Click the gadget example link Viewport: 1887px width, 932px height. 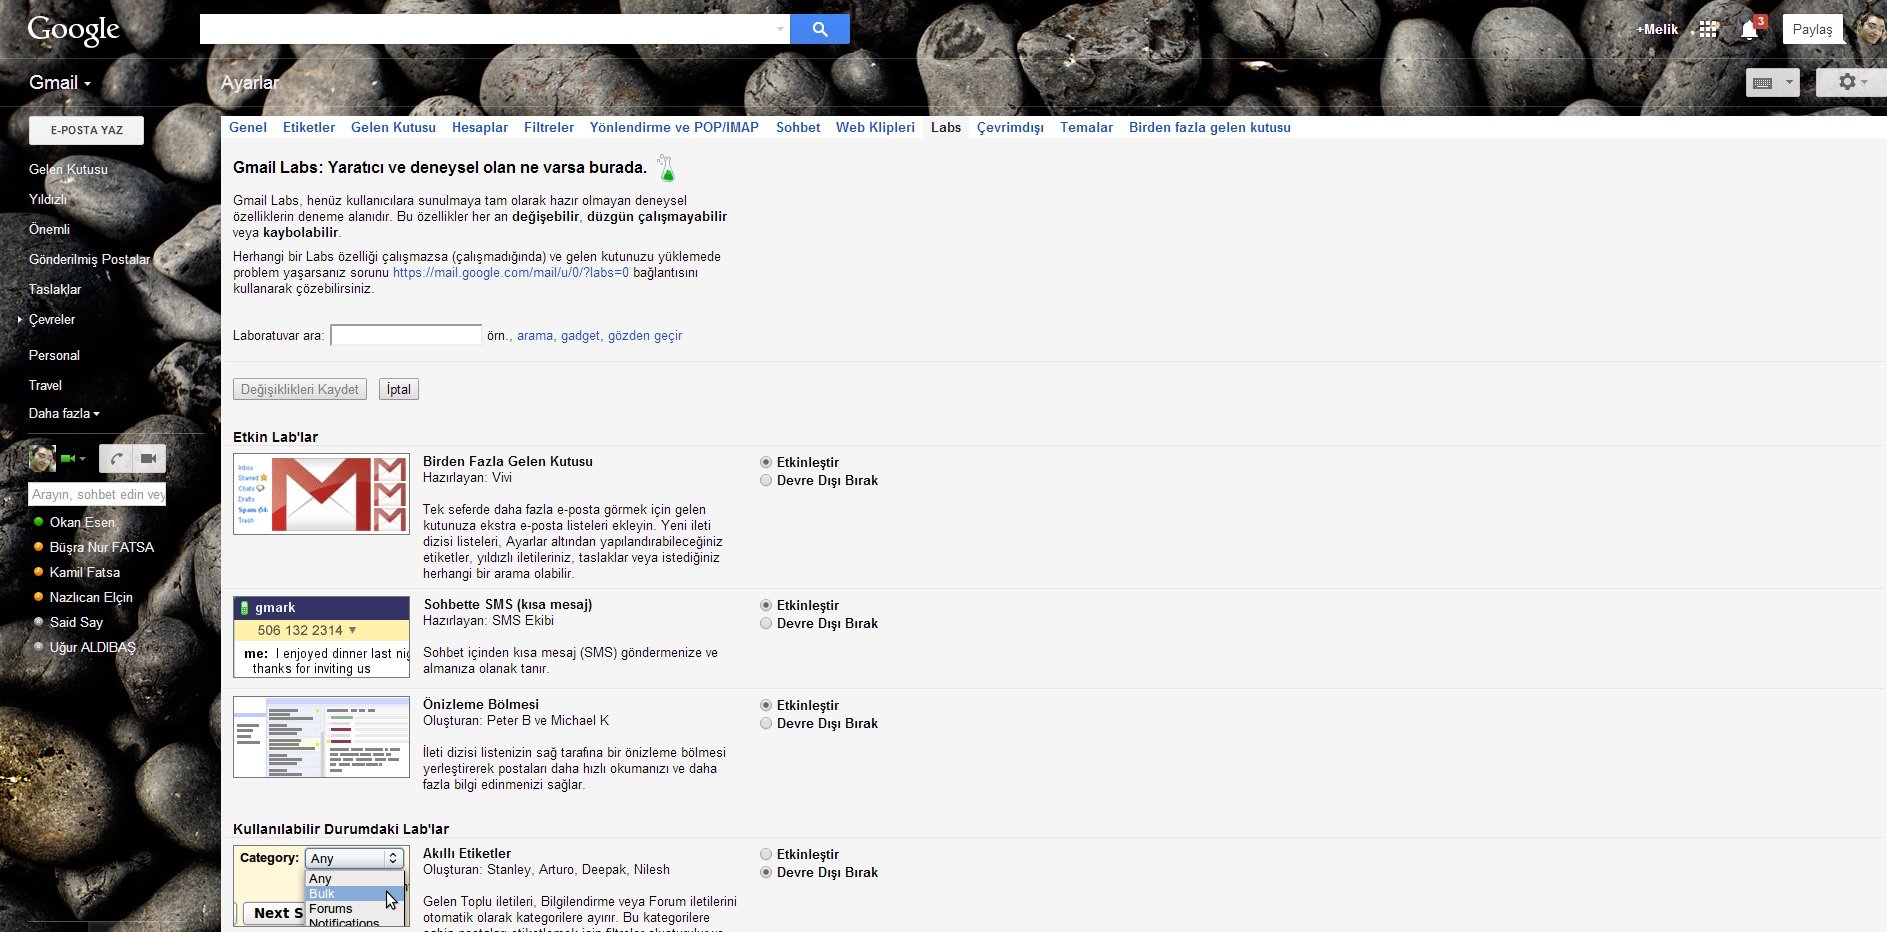pos(580,335)
